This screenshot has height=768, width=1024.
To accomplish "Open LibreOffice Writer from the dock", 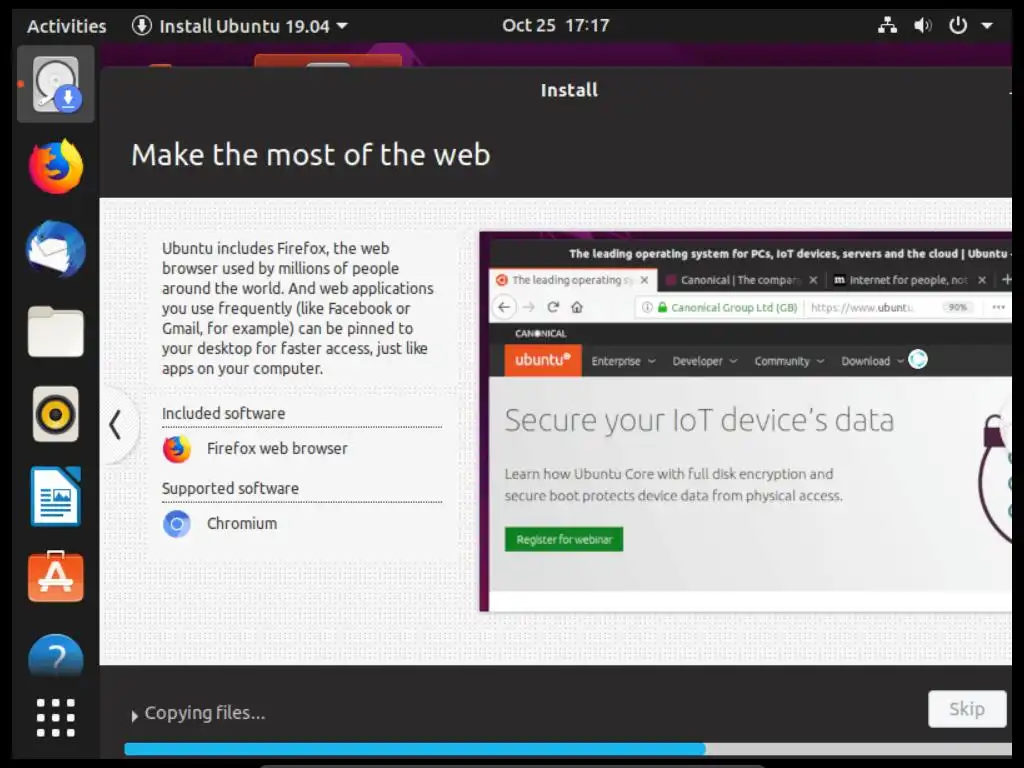I will pyautogui.click(x=56, y=496).
